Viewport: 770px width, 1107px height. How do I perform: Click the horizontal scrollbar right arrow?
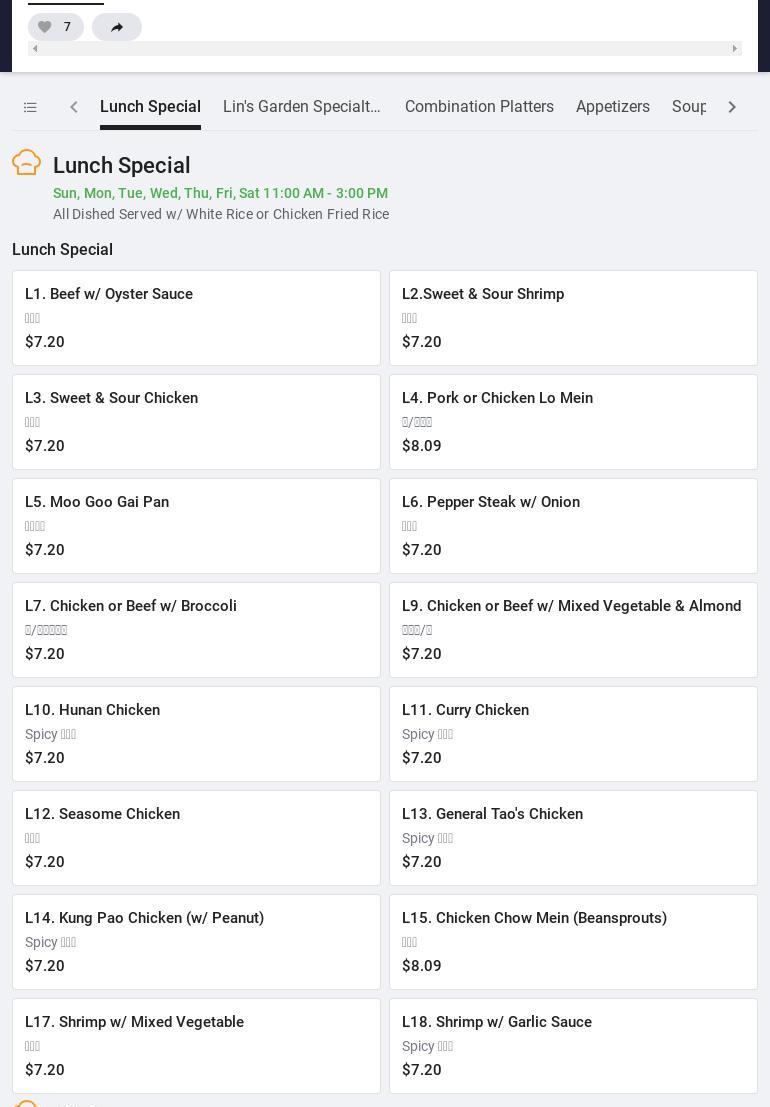[x=735, y=48]
